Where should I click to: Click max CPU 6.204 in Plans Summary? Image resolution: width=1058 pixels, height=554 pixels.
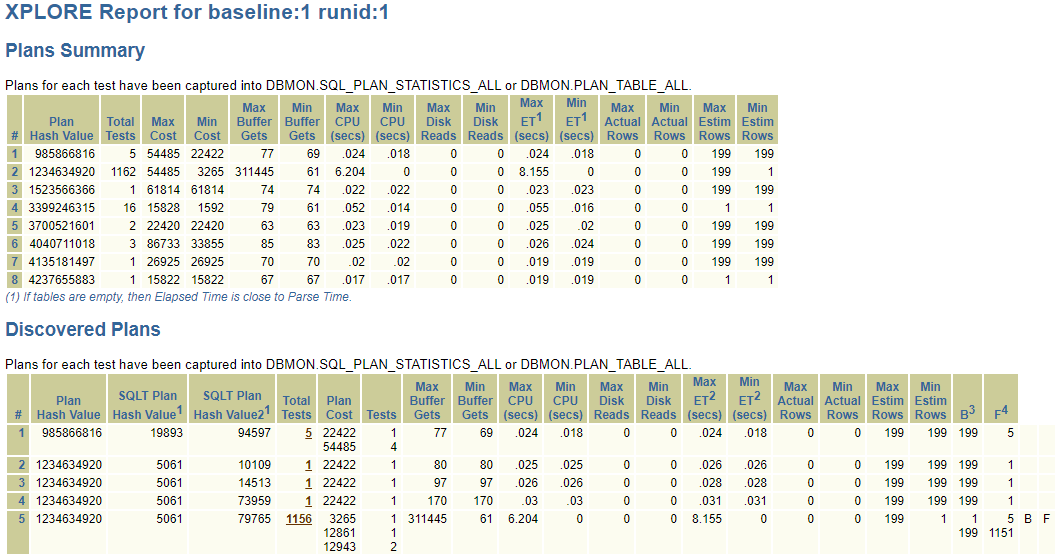point(350,172)
